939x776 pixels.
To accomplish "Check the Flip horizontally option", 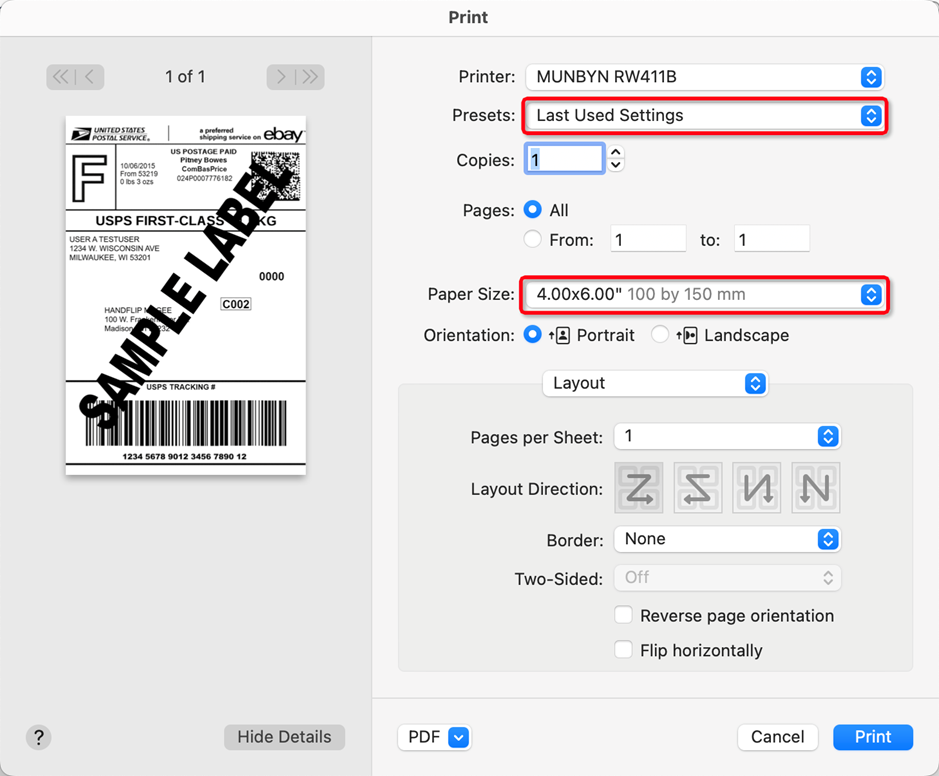I will click(x=623, y=650).
